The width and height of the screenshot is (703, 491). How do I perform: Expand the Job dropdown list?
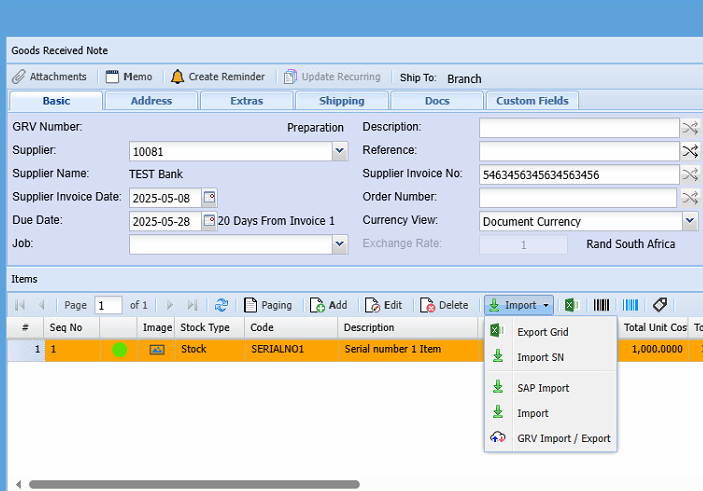point(339,243)
